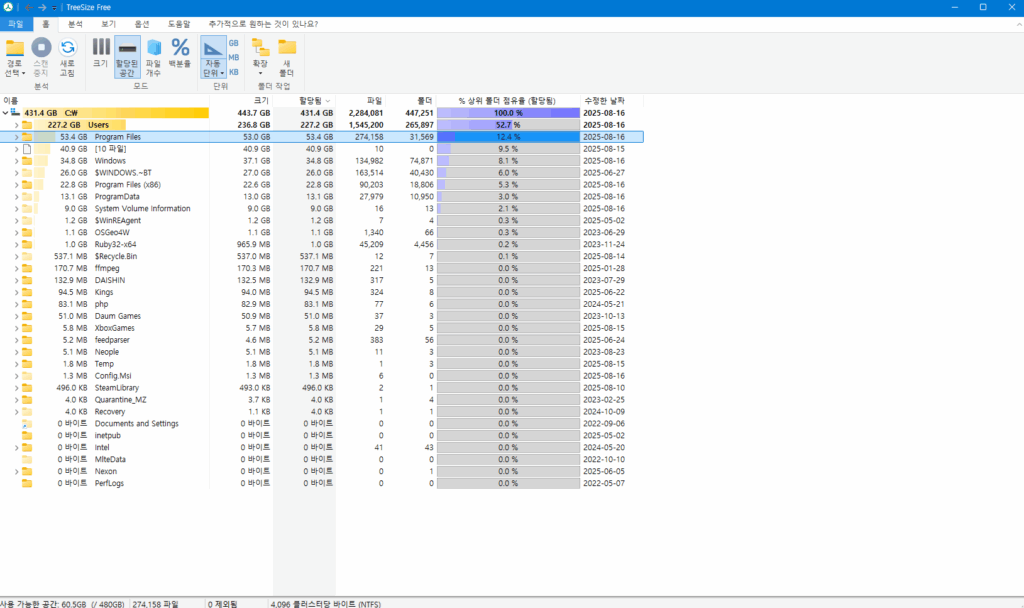Switch to the 보기 ribbon tab

(108, 24)
